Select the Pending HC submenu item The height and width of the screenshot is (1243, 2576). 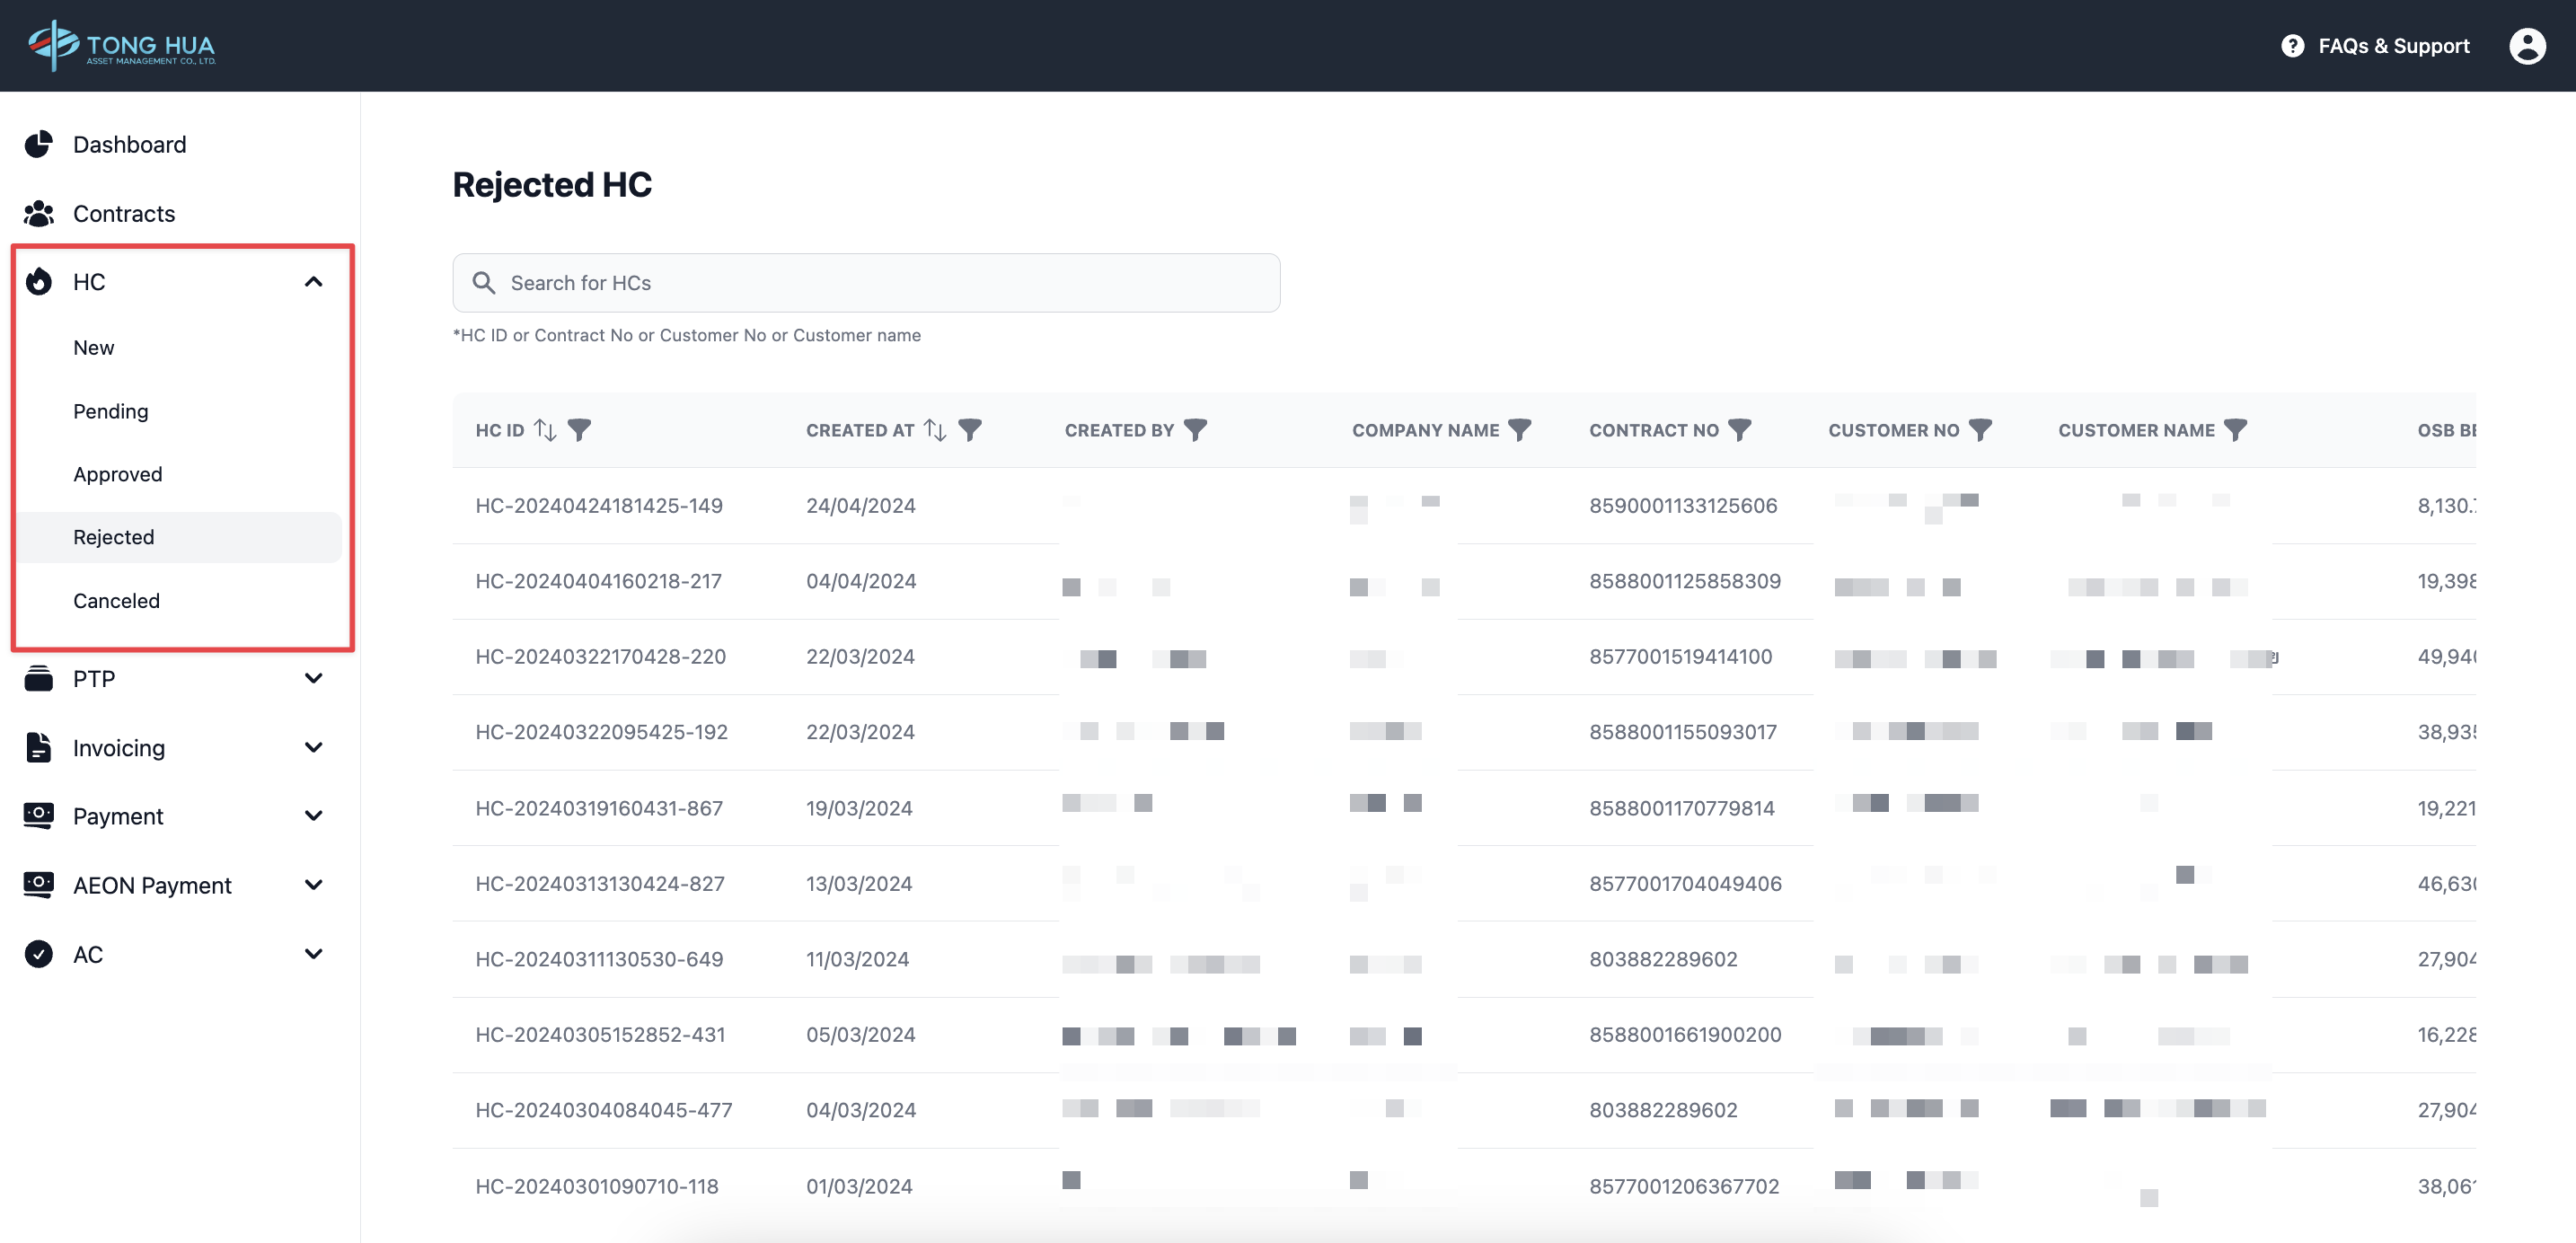[x=110, y=411]
